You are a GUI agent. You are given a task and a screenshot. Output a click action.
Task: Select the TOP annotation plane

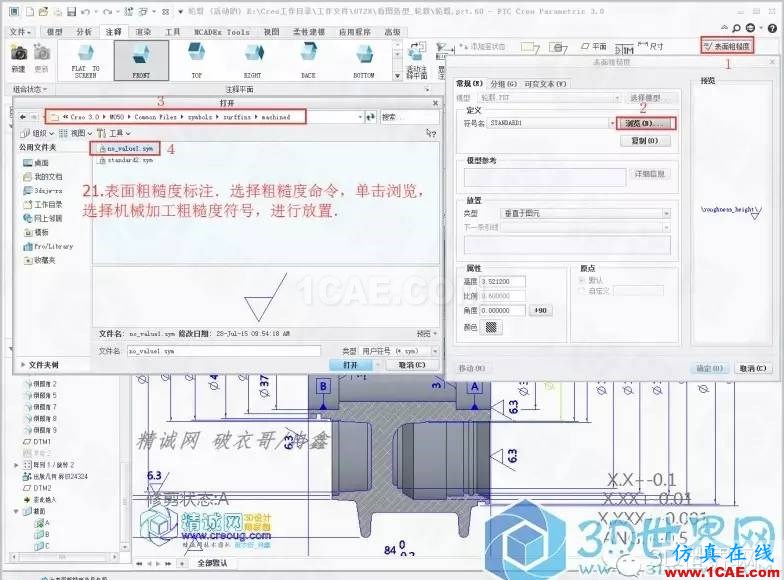(x=196, y=60)
